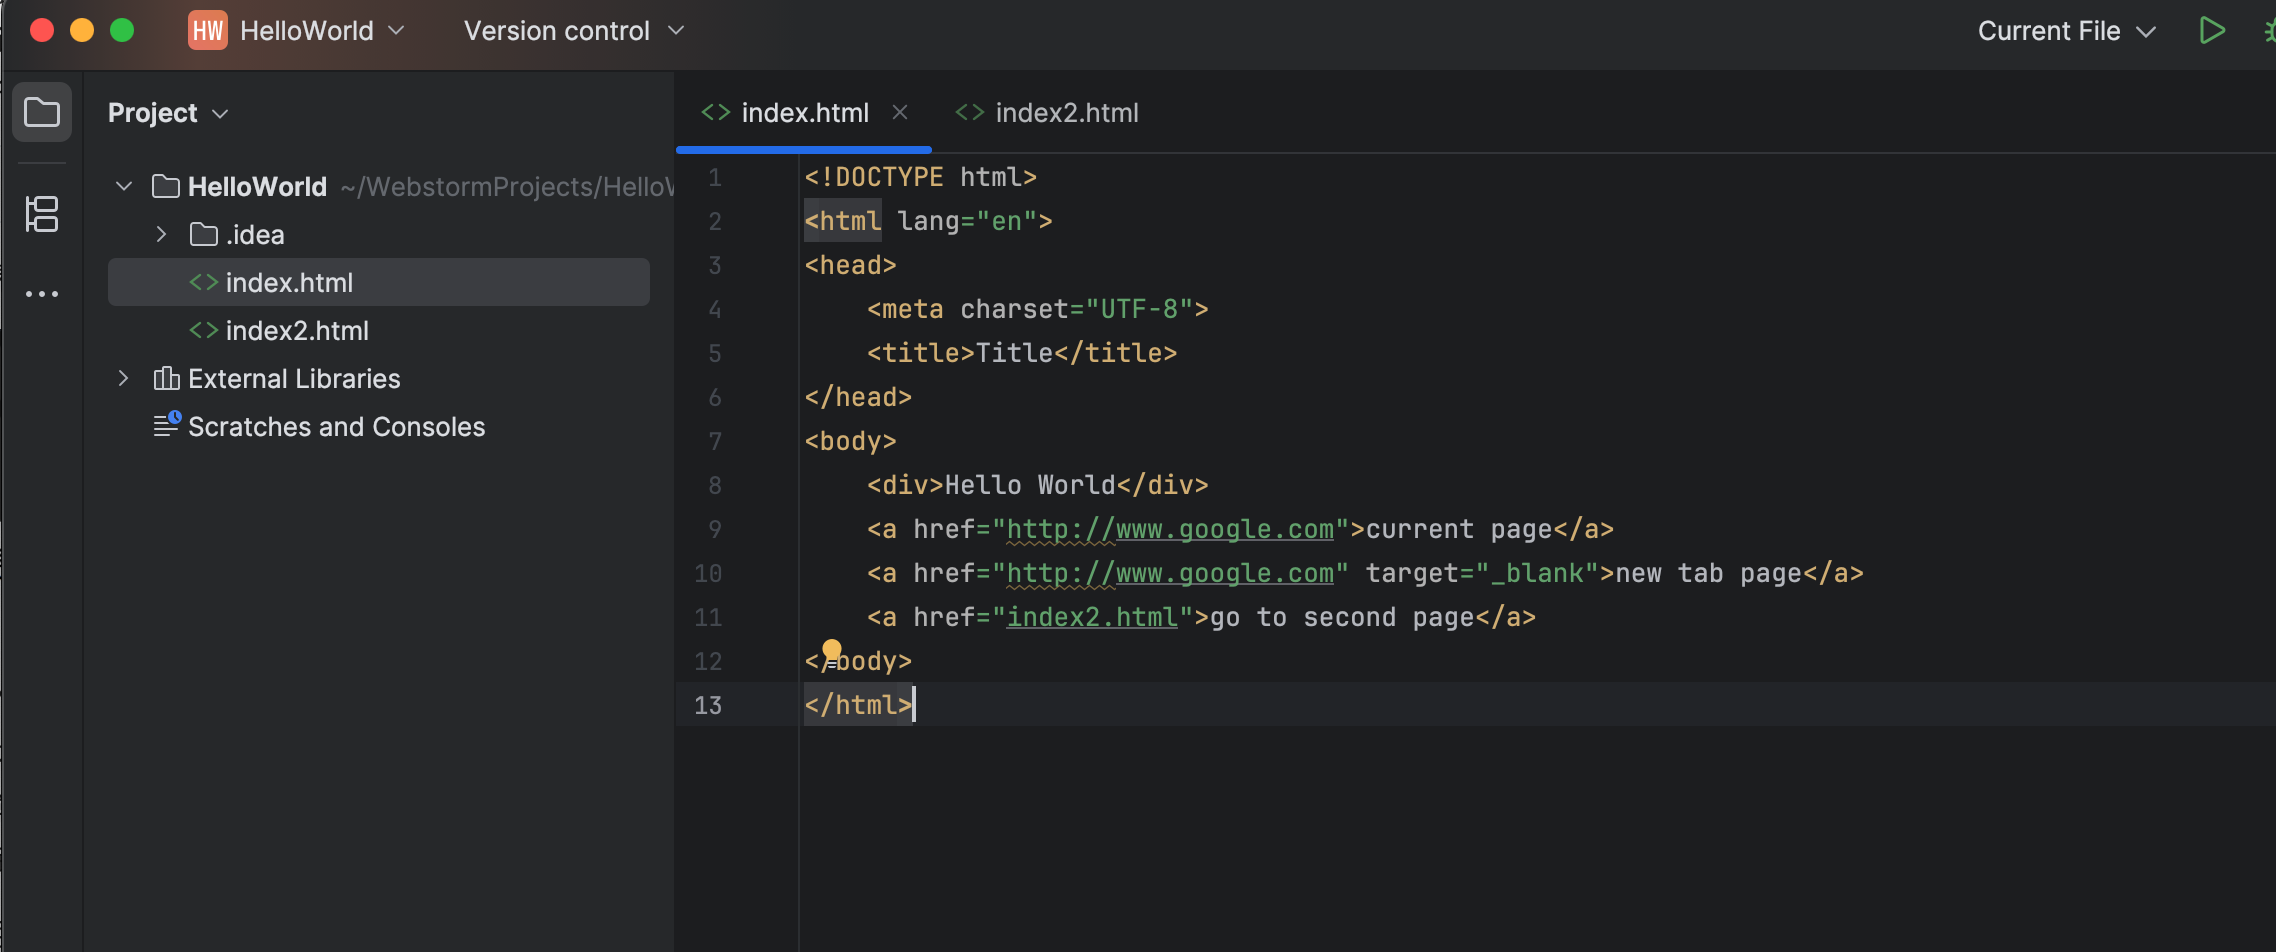
Task: Expand External Libraries
Action: [x=123, y=378]
